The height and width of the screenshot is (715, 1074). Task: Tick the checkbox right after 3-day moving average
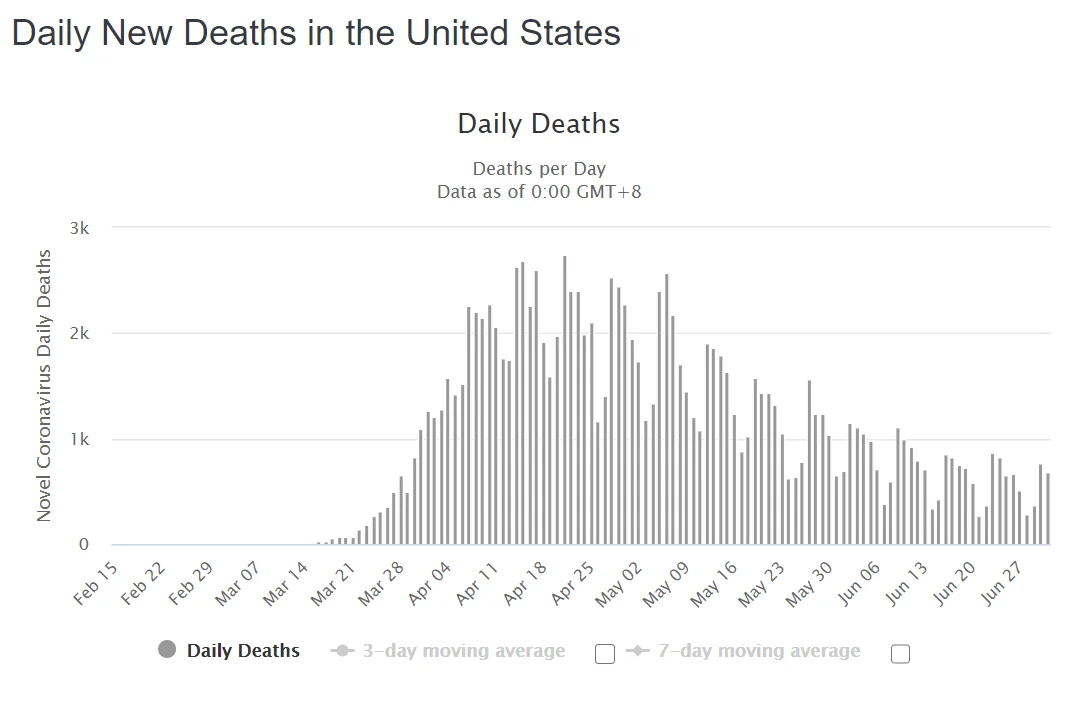[x=604, y=654]
